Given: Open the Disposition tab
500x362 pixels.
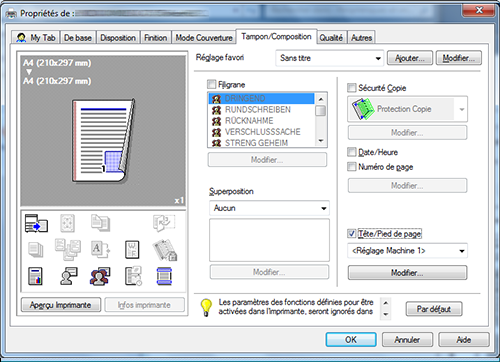Looking at the screenshot, I should point(118,38).
